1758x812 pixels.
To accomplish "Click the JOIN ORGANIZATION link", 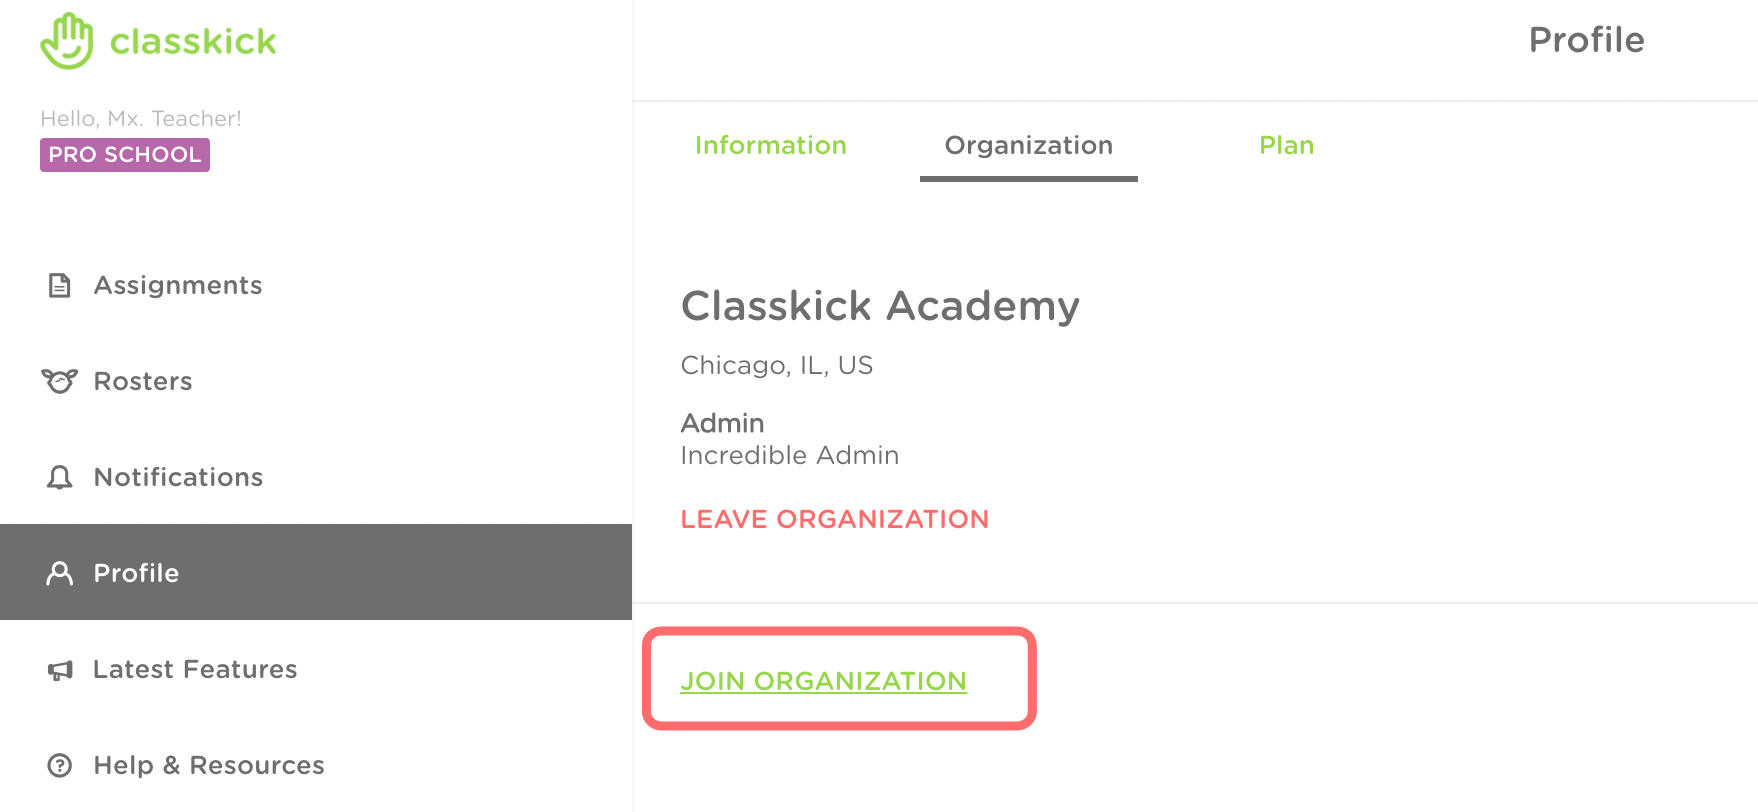I will tap(823, 681).
